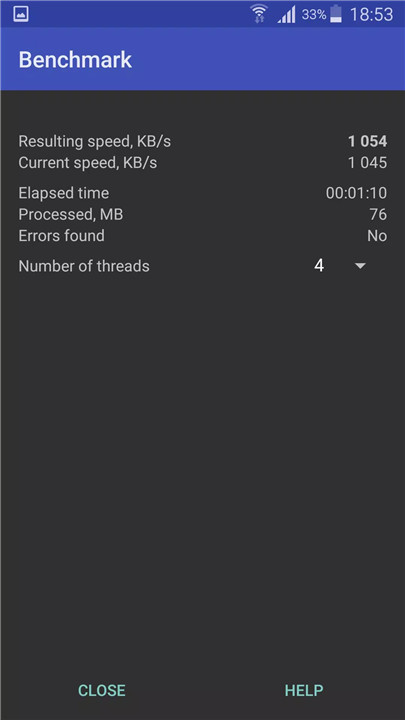Tap the resulting speed value 1 054
Image resolution: width=405 pixels, height=720 pixels.
click(367, 141)
